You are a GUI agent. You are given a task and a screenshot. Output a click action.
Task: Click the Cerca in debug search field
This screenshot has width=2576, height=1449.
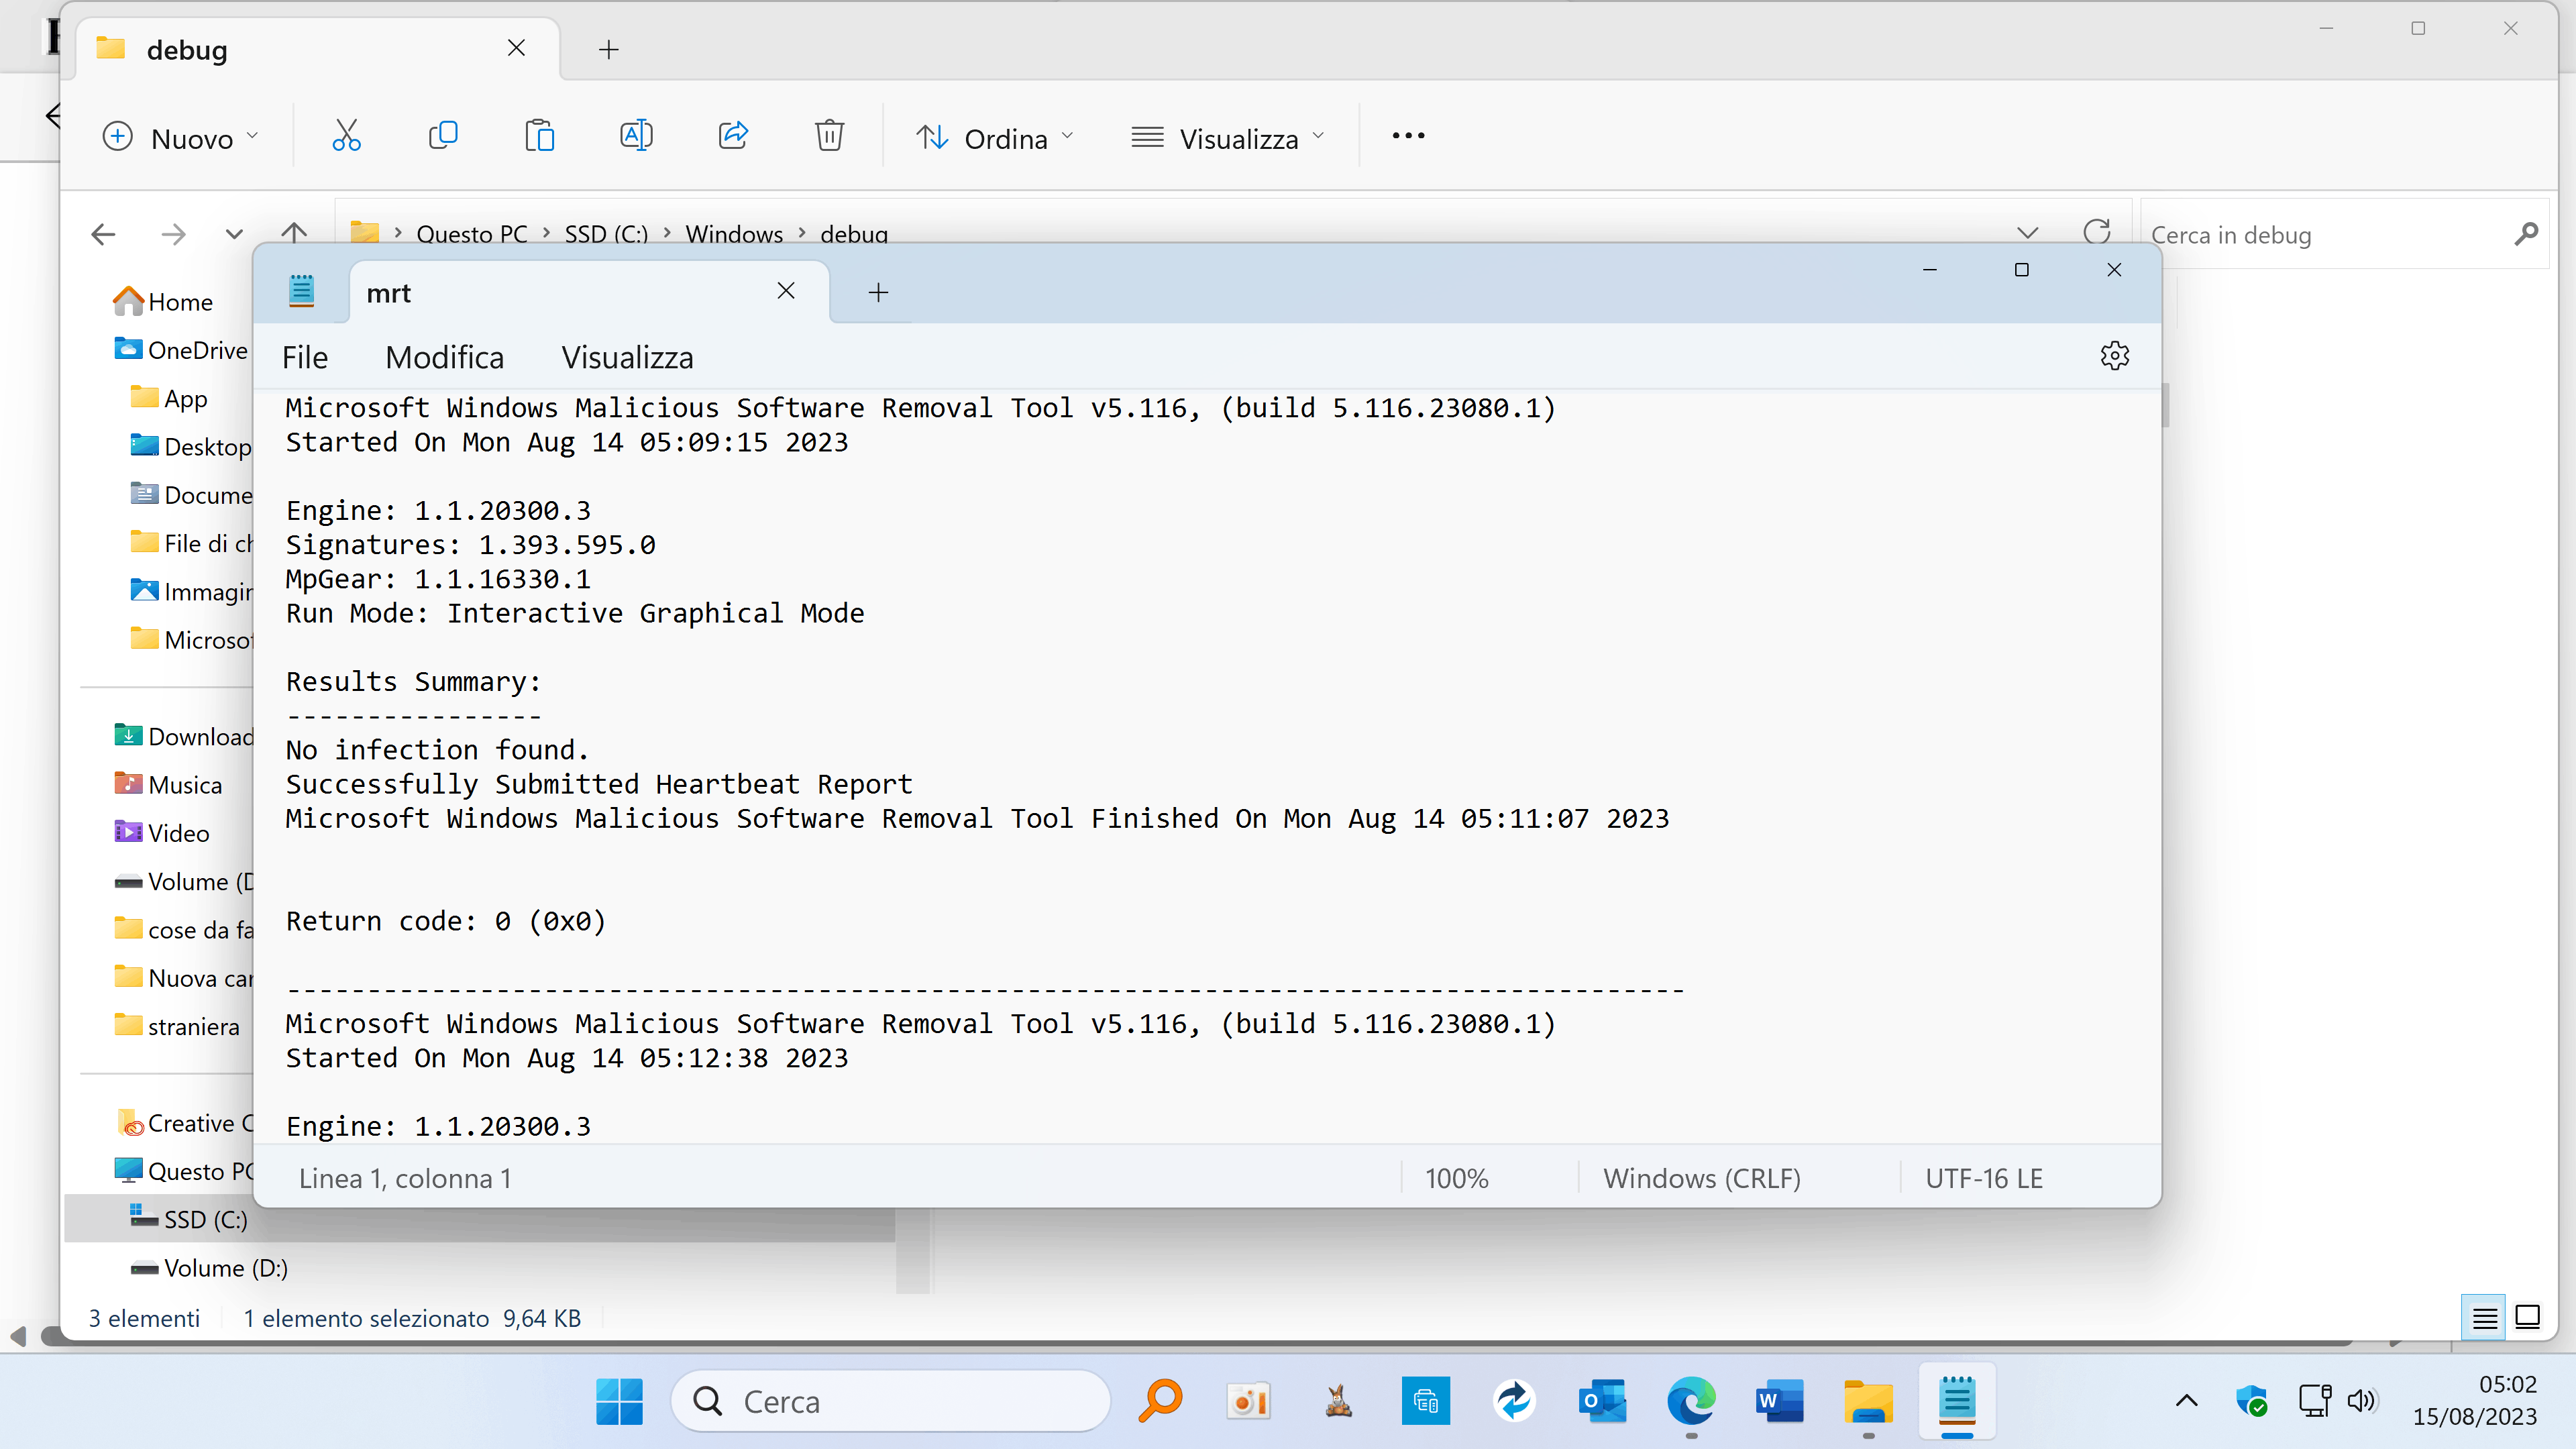[x=2320, y=235]
